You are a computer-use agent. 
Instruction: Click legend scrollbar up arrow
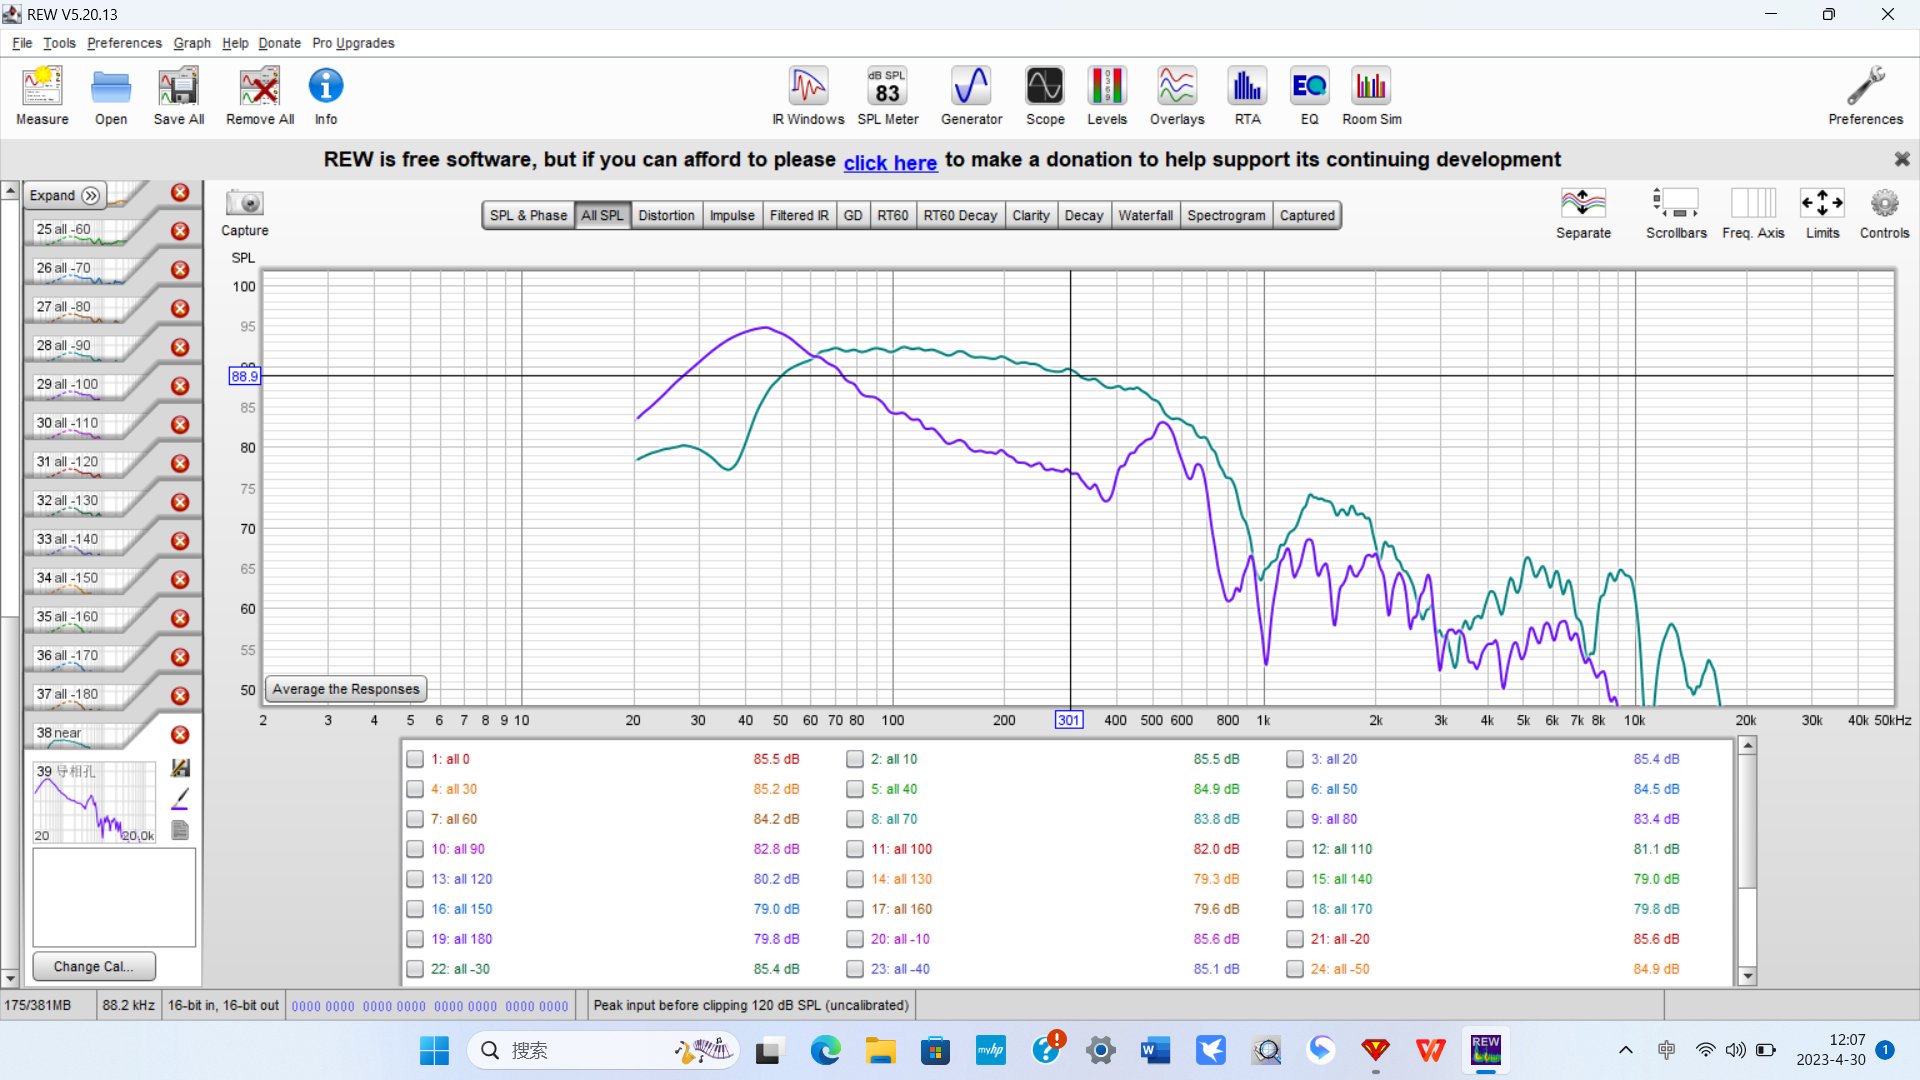[1747, 746]
